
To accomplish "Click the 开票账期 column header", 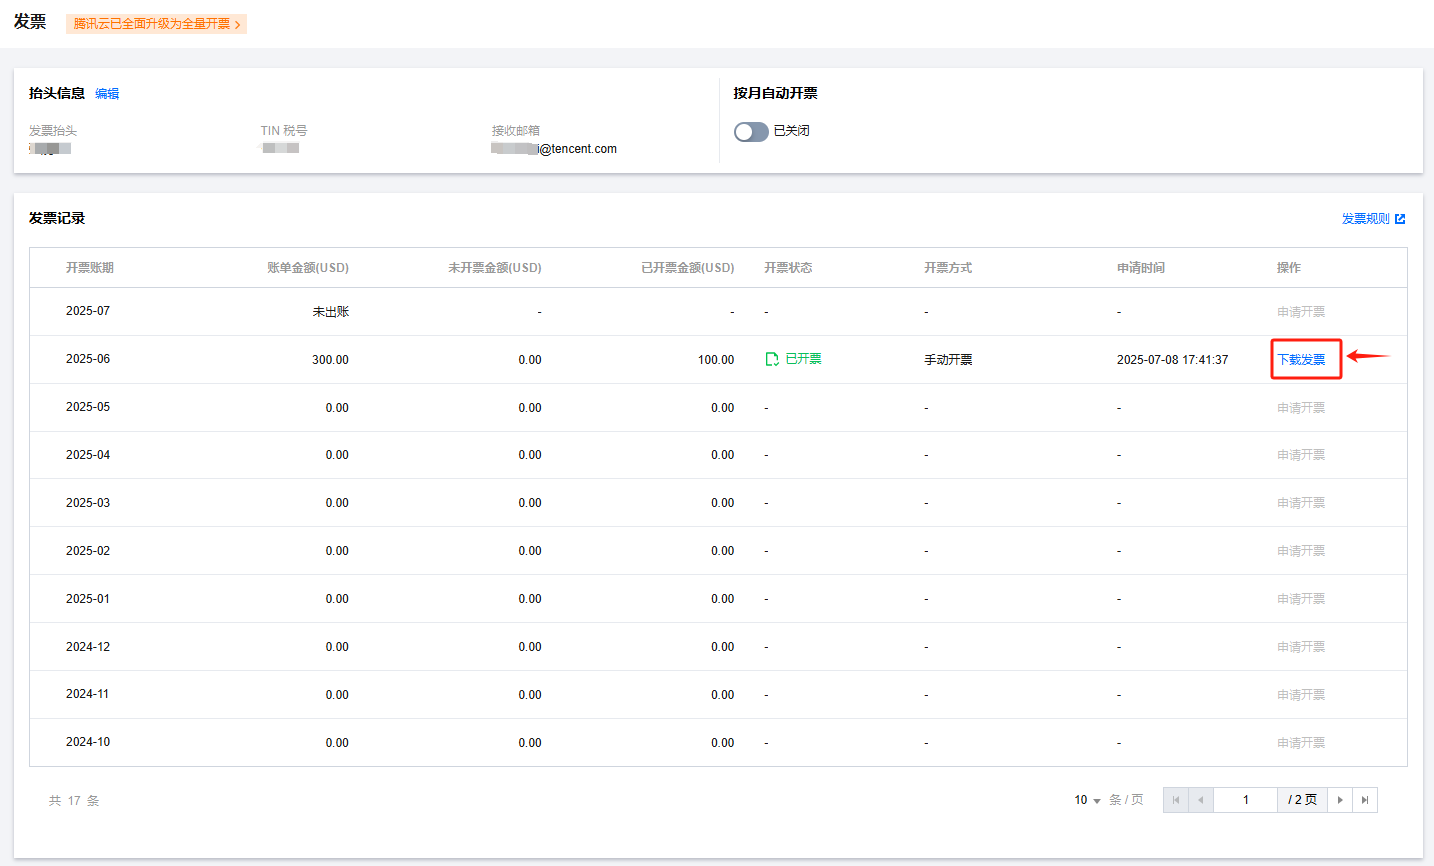I will pyautogui.click(x=90, y=268).
